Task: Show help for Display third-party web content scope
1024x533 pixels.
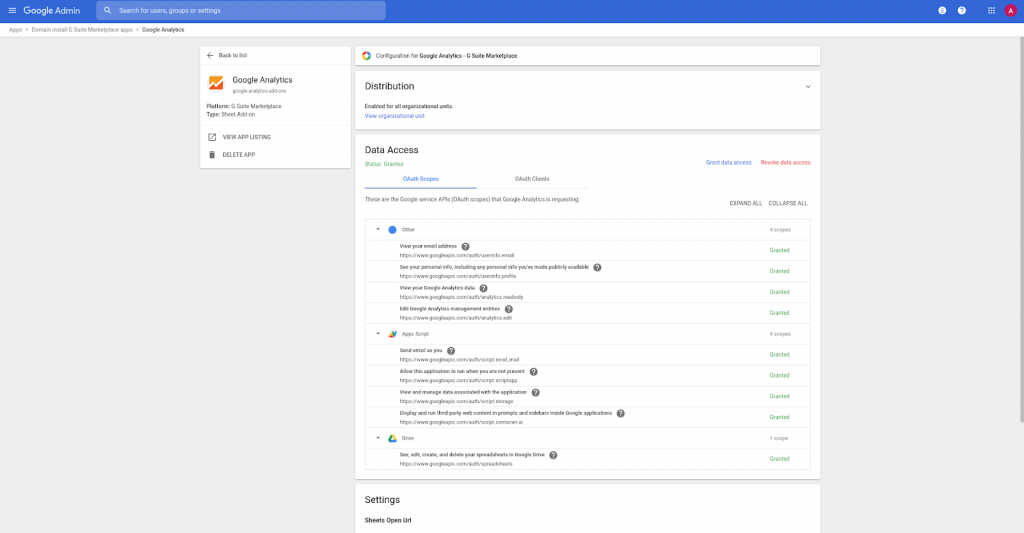Action: [x=620, y=413]
